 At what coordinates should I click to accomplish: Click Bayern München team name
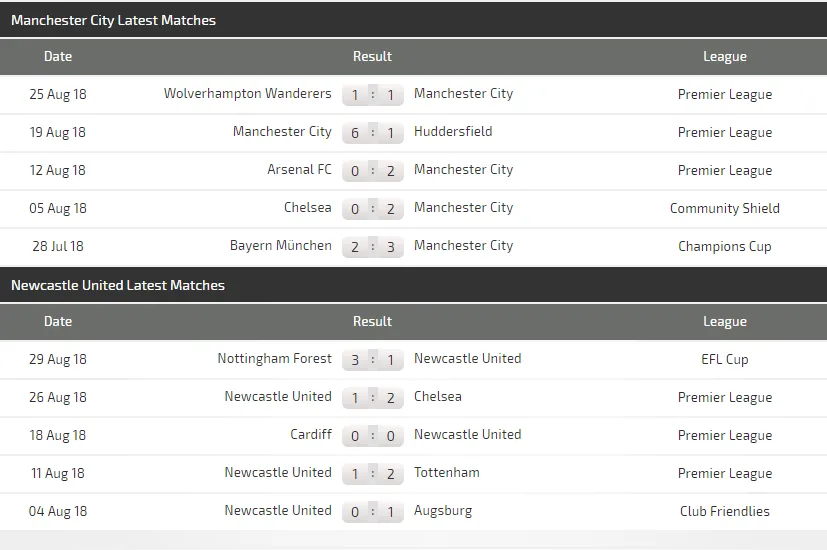coord(280,246)
